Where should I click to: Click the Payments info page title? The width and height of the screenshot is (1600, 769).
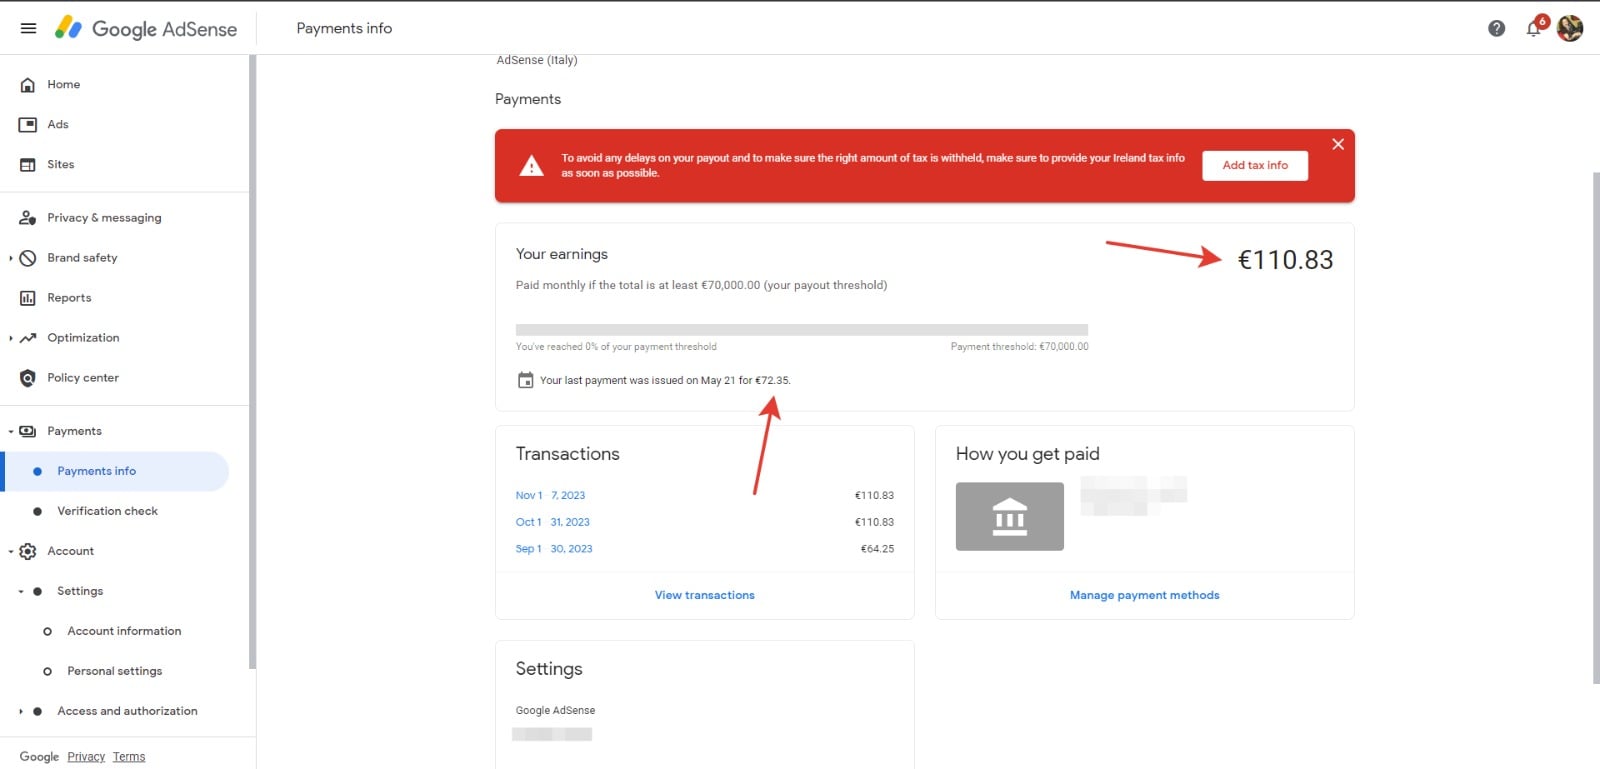[344, 28]
